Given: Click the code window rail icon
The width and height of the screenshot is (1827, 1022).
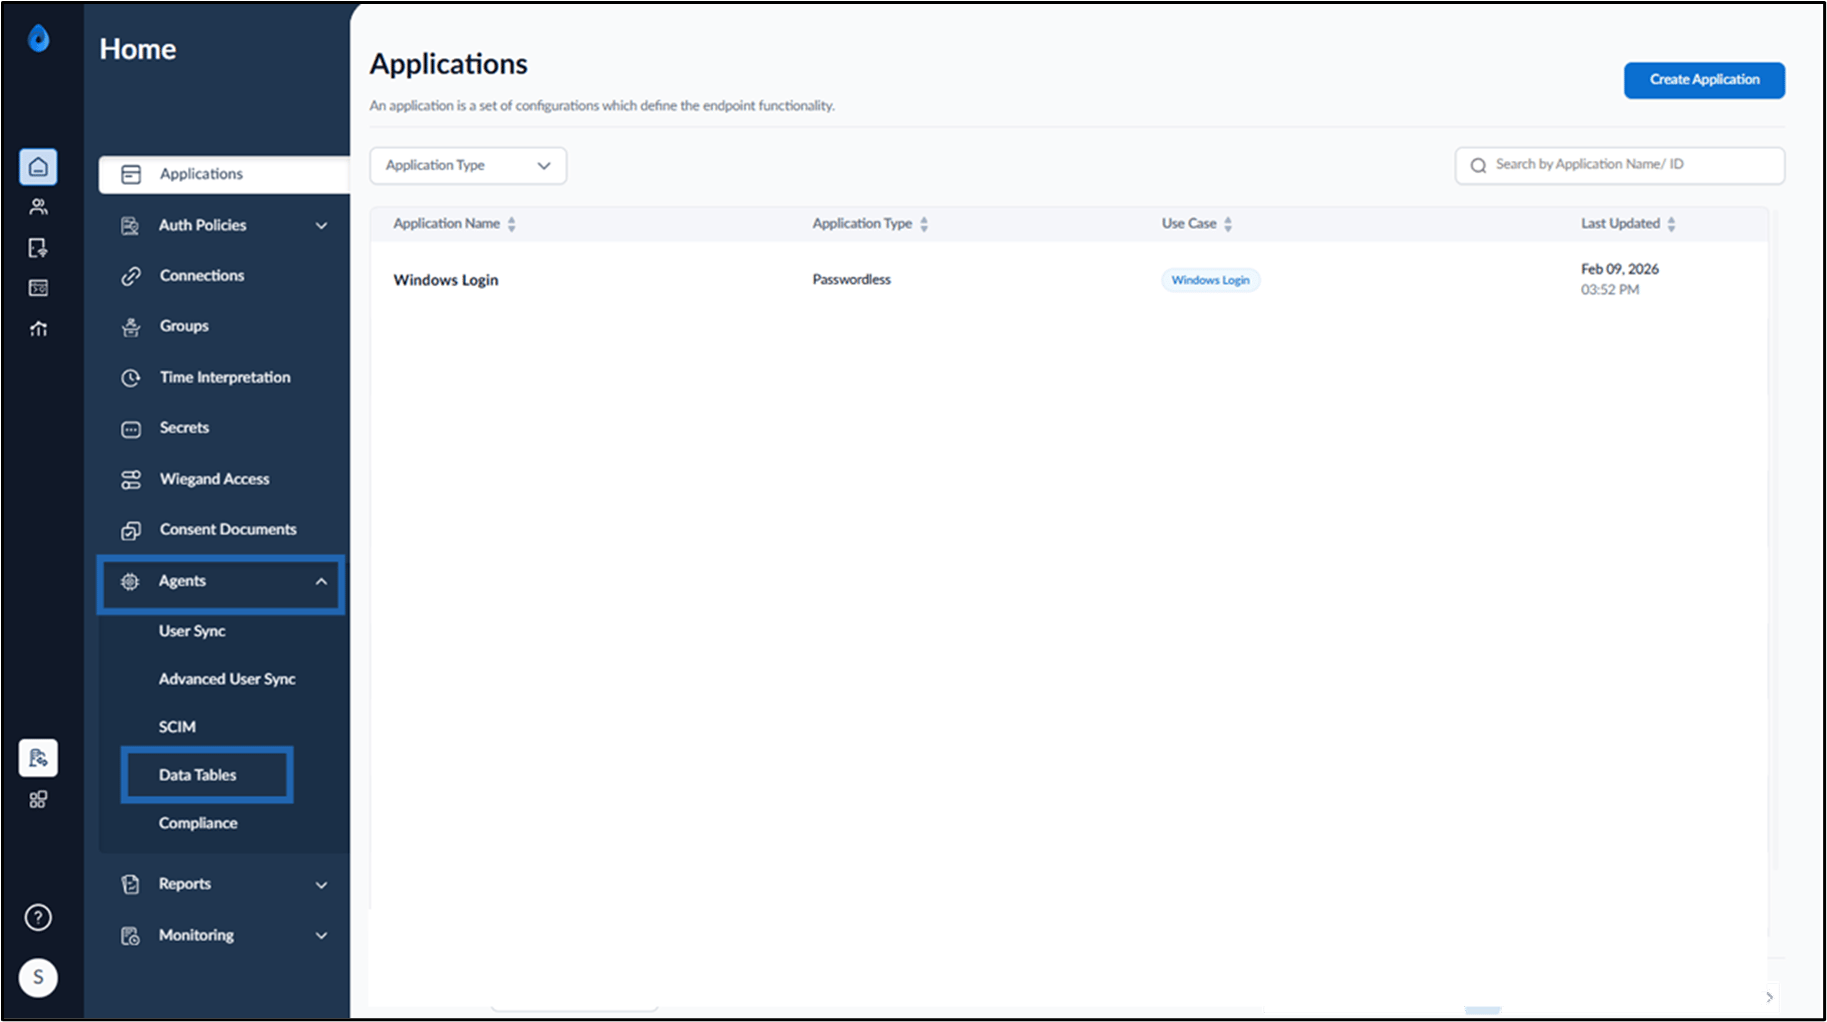Looking at the screenshot, I should (38, 288).
